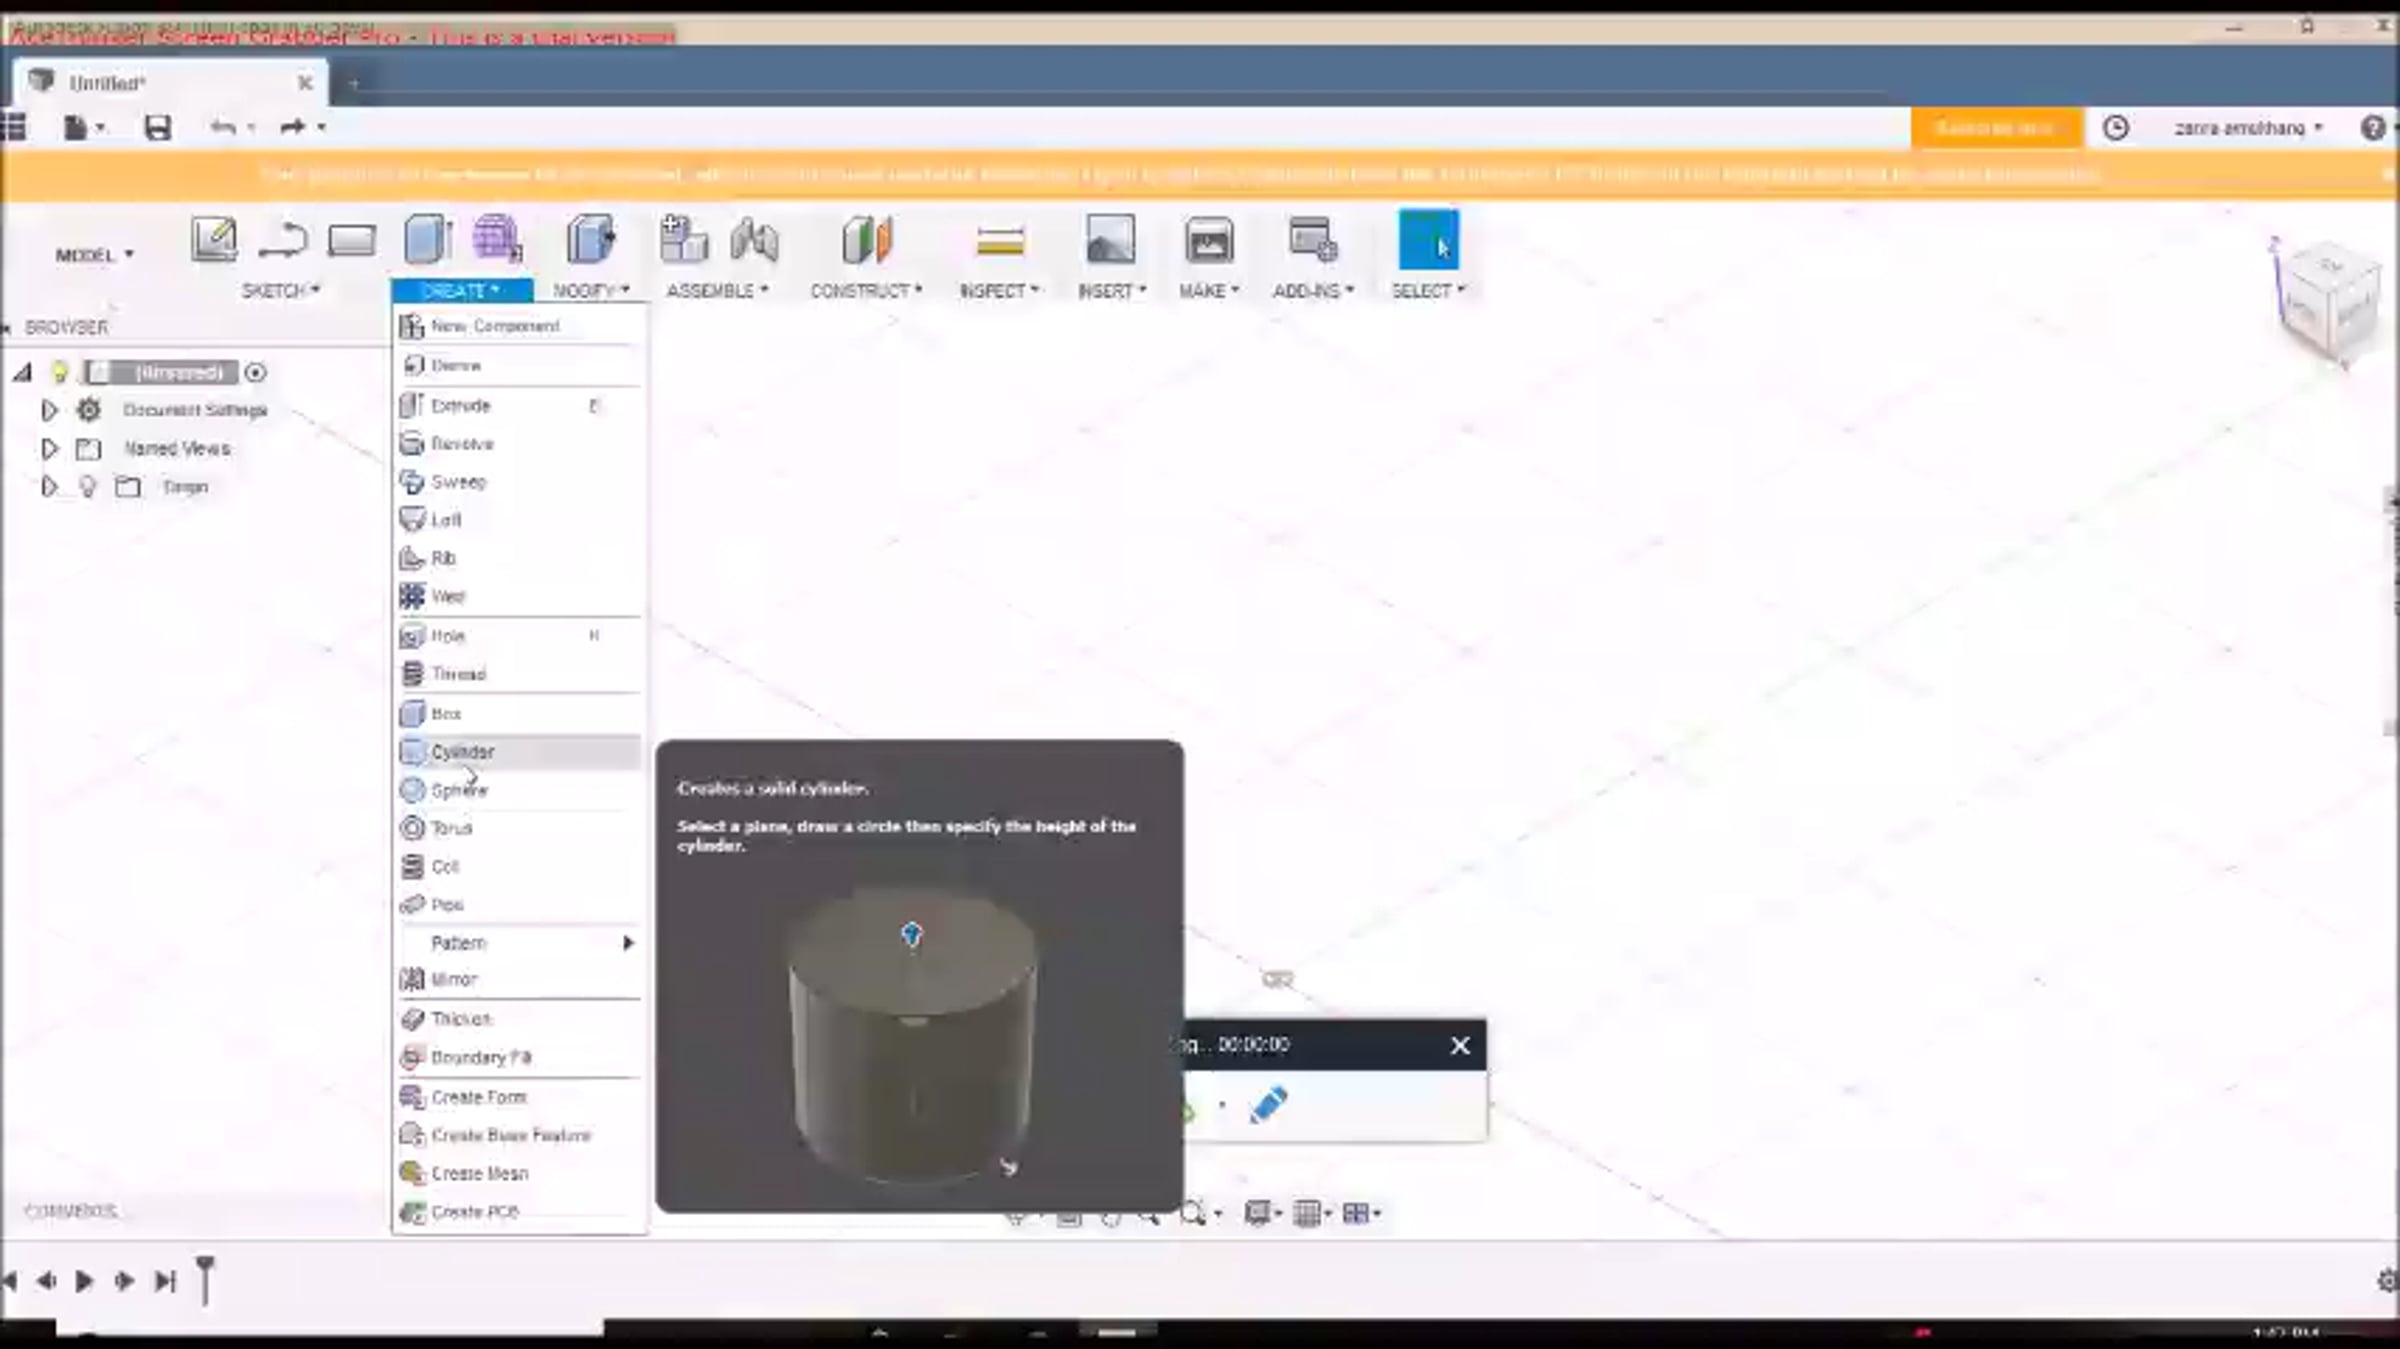Image resolution: width=2400 pixels, height=1349 pixels.
Task: Click the Stop Sketch arrow icon in toolbar
Action: coord(283,241)
